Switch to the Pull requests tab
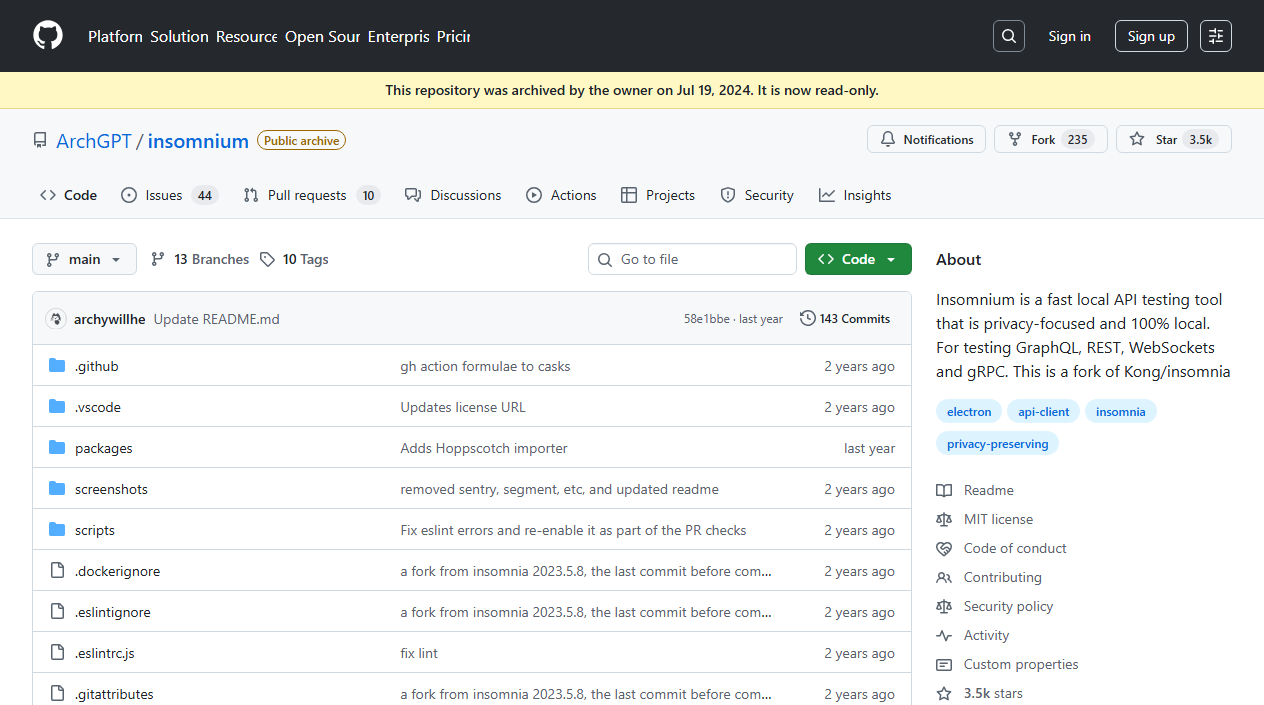The height and width of the screenshot is (705, 1264). click(x=312, y=195)
